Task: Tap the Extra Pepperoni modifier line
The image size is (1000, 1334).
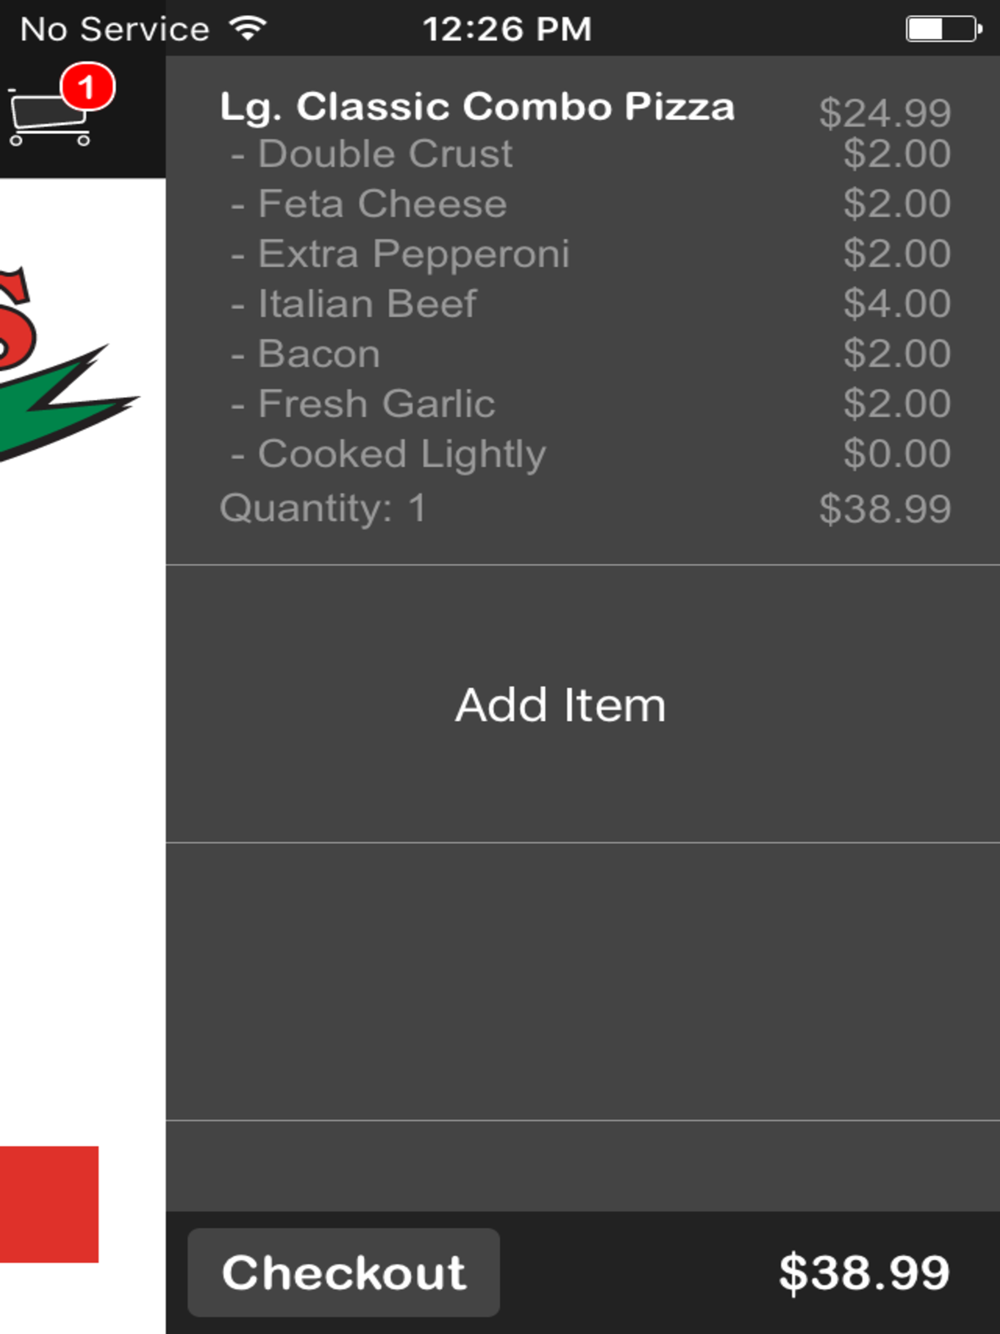Action: tap(590, 254)
